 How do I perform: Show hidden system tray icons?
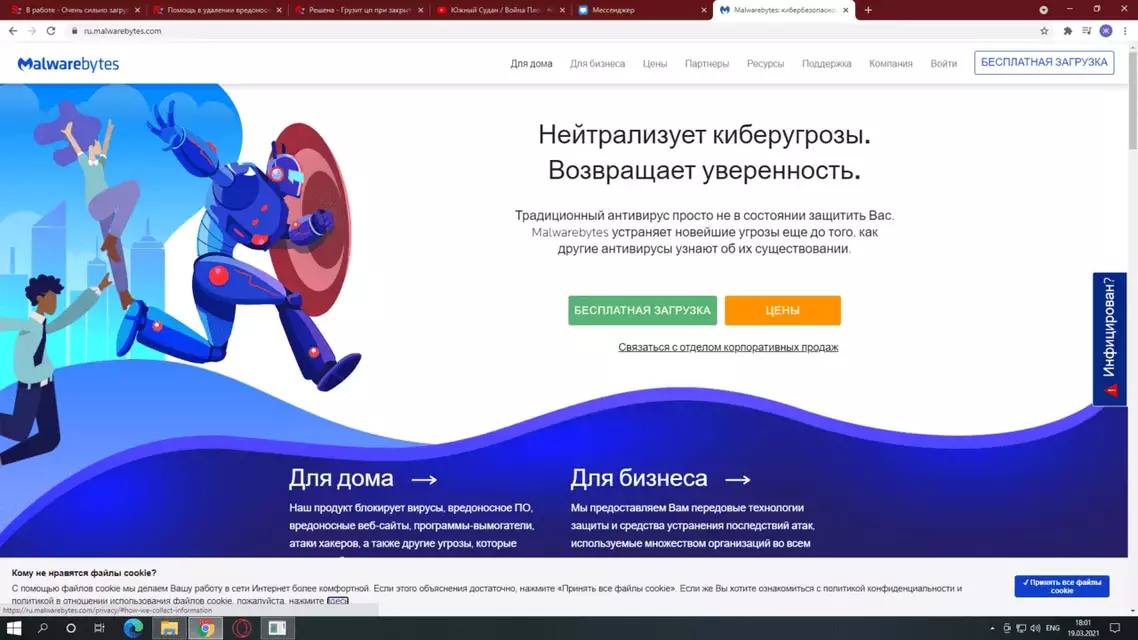[992, 628]
